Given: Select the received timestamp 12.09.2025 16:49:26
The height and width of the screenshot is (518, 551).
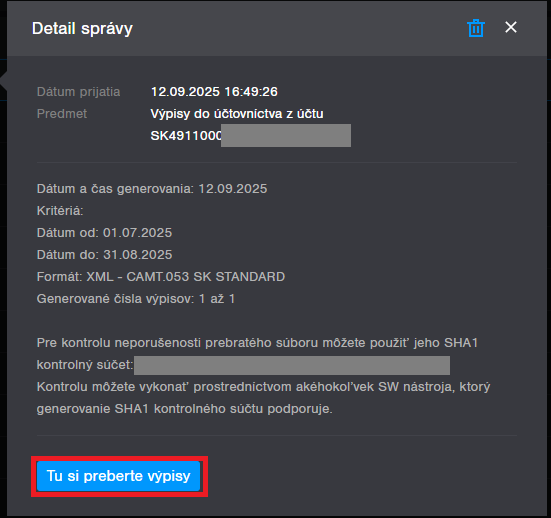Looking at the screenshot, I should [214, 92].
